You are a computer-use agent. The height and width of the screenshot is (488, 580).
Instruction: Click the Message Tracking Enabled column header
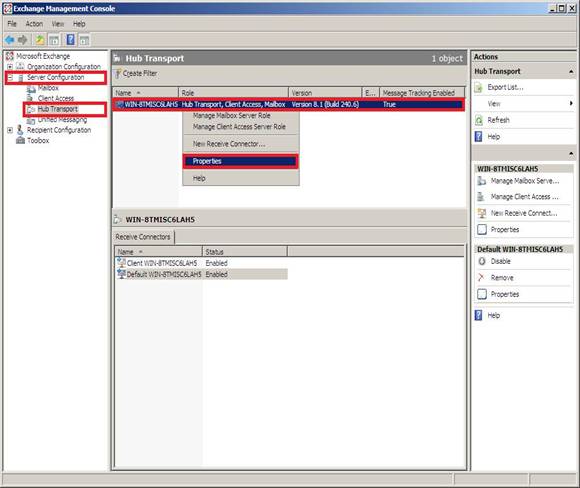[422, 93]
